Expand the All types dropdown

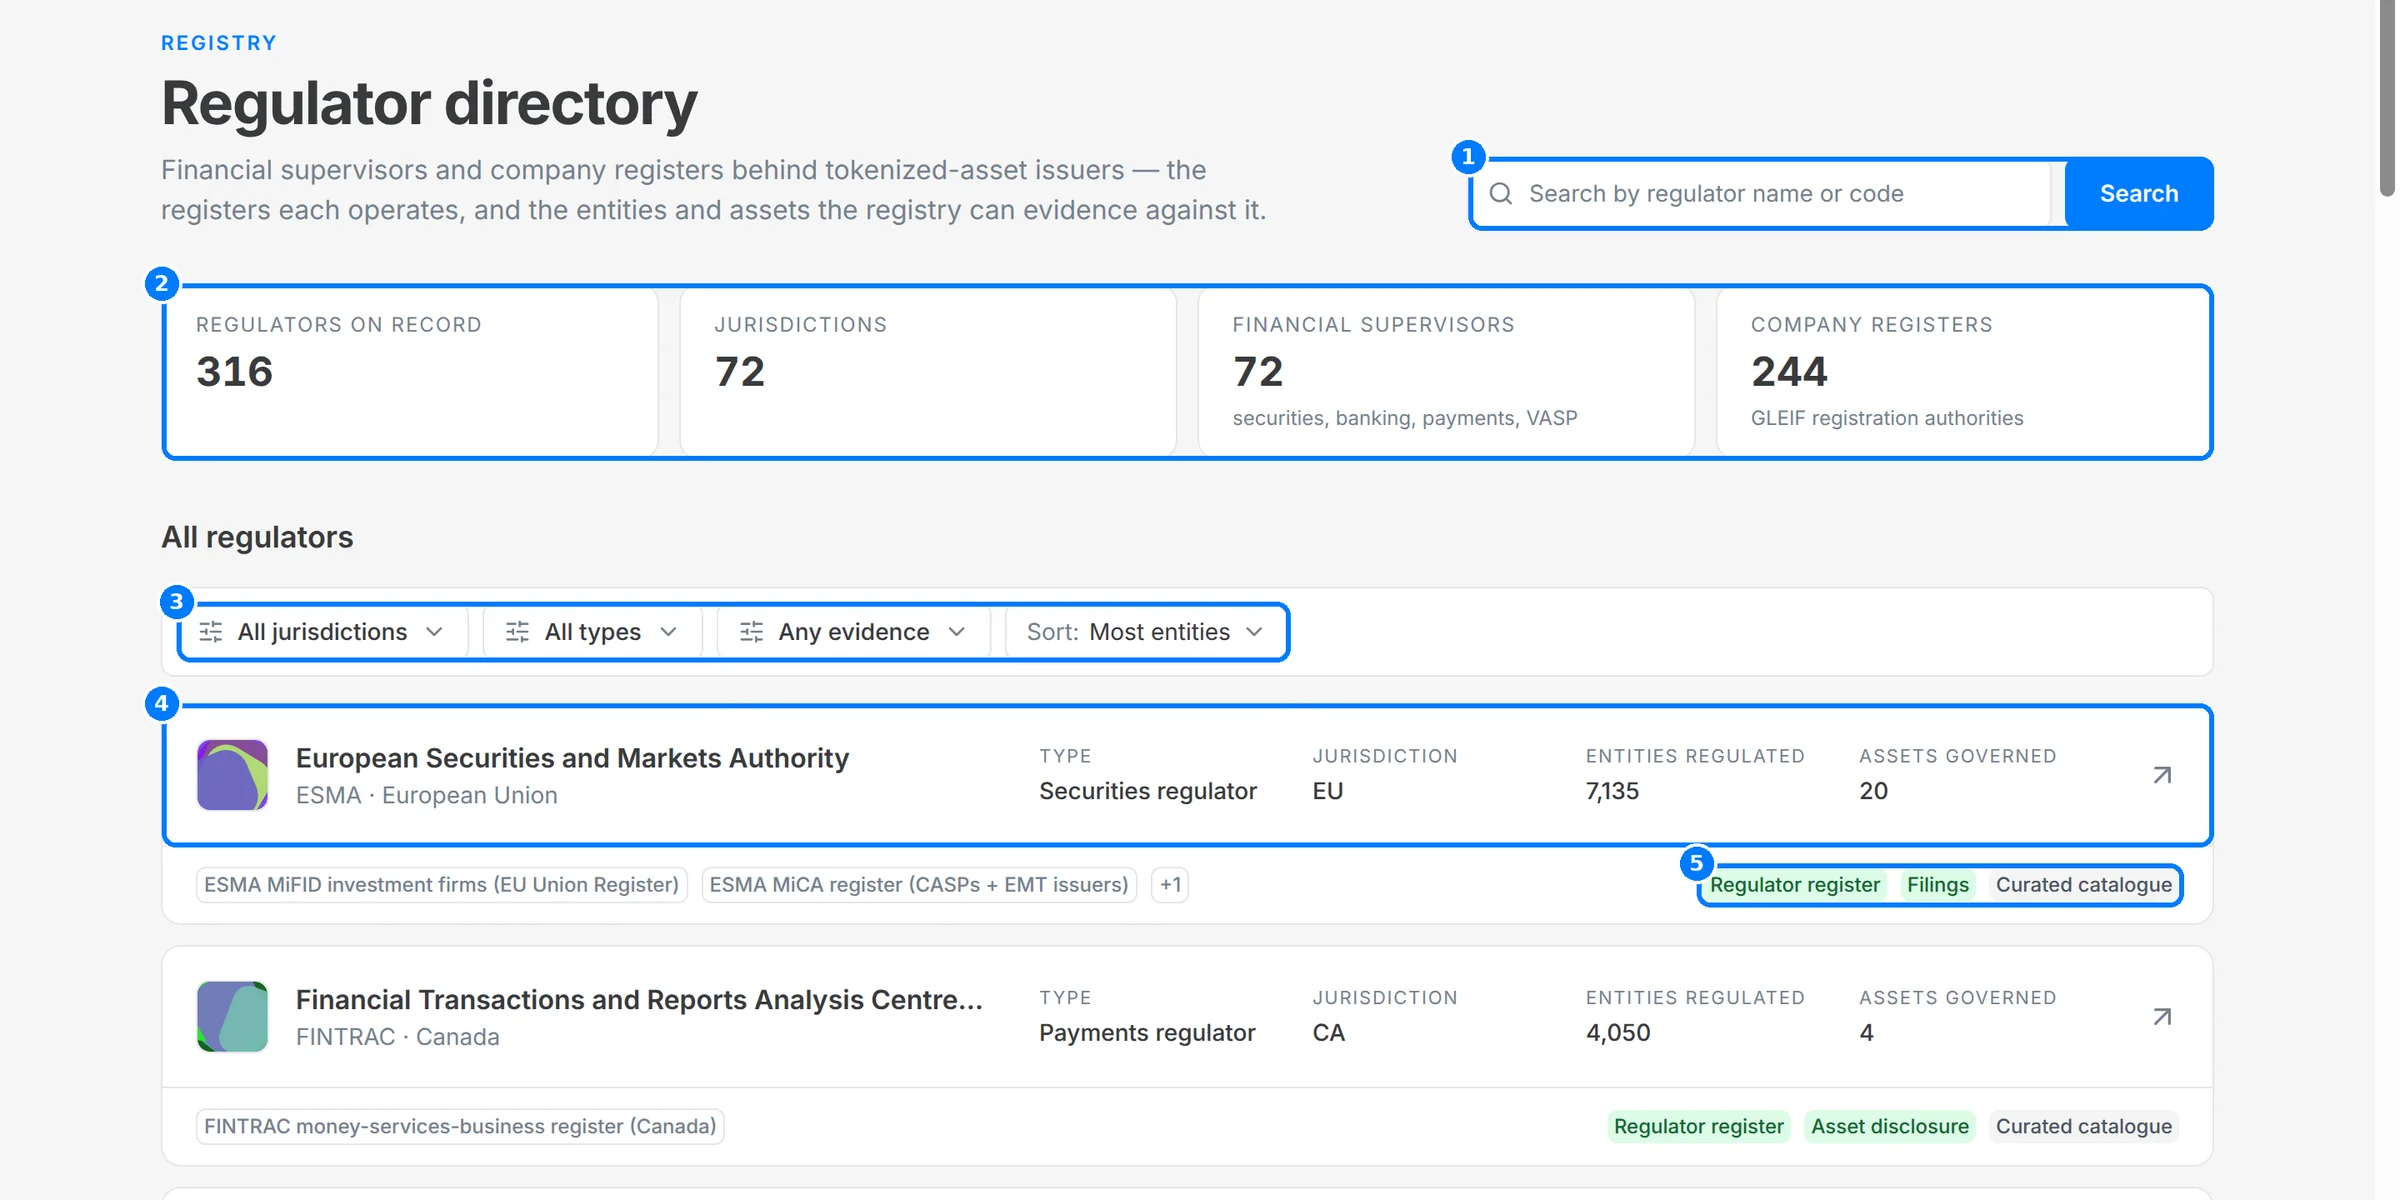tap(593, 632)
